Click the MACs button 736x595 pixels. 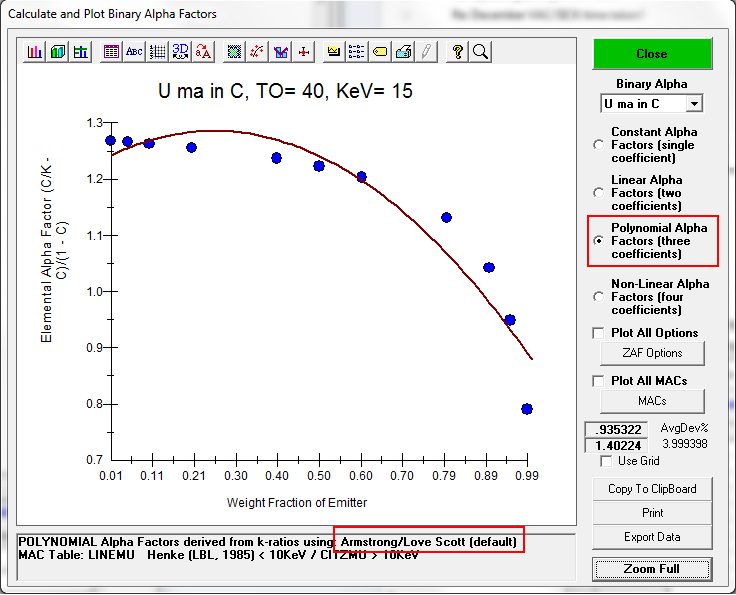[x=652, y=401]
